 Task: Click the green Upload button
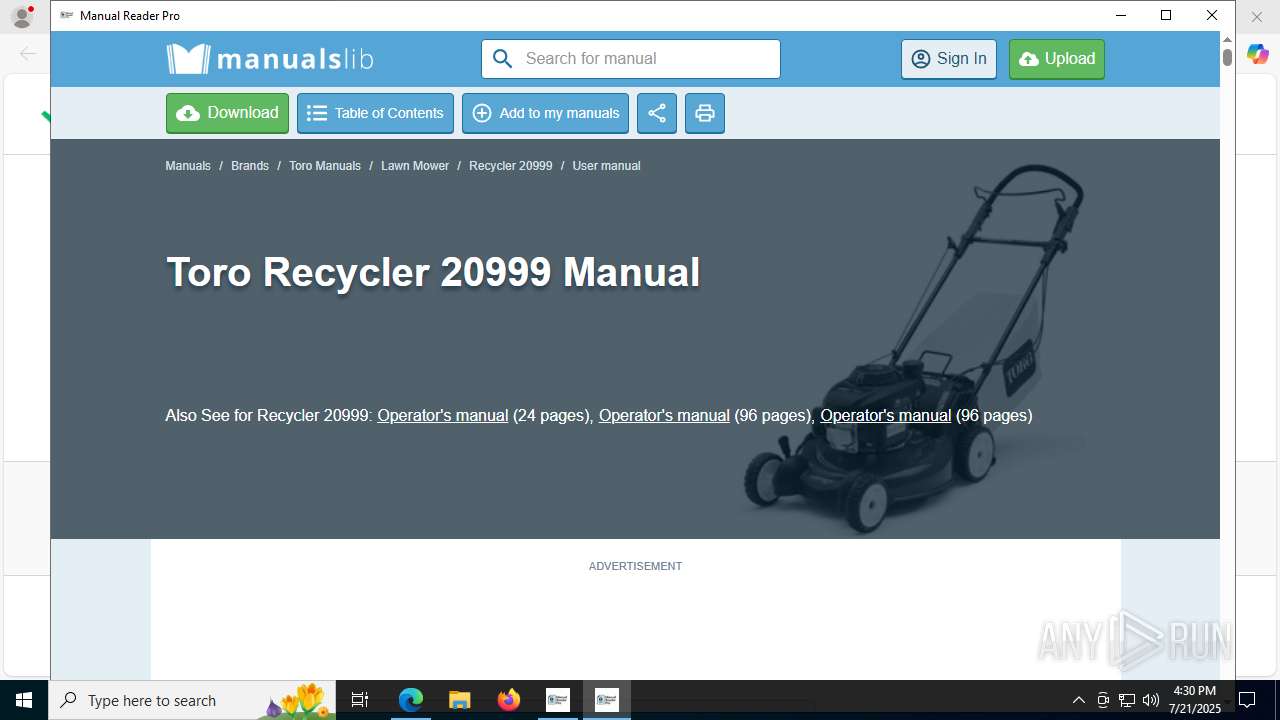click(1057, 59)
